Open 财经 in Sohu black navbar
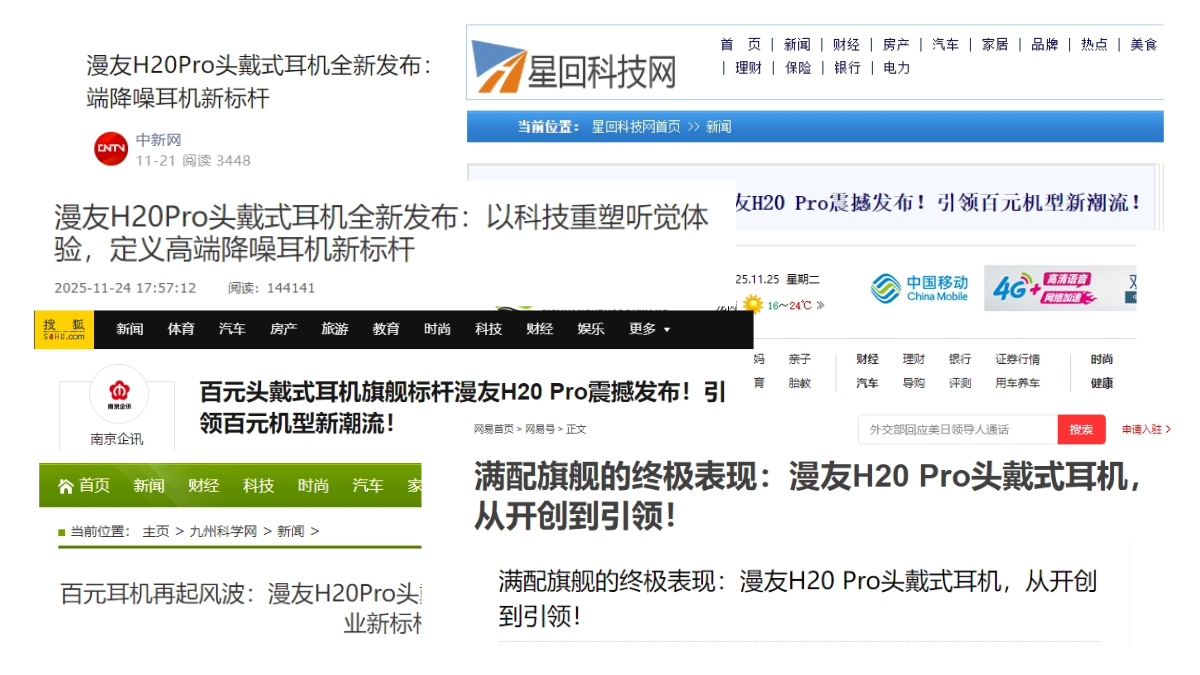The image size is (1200, 675). pos(540,329)
